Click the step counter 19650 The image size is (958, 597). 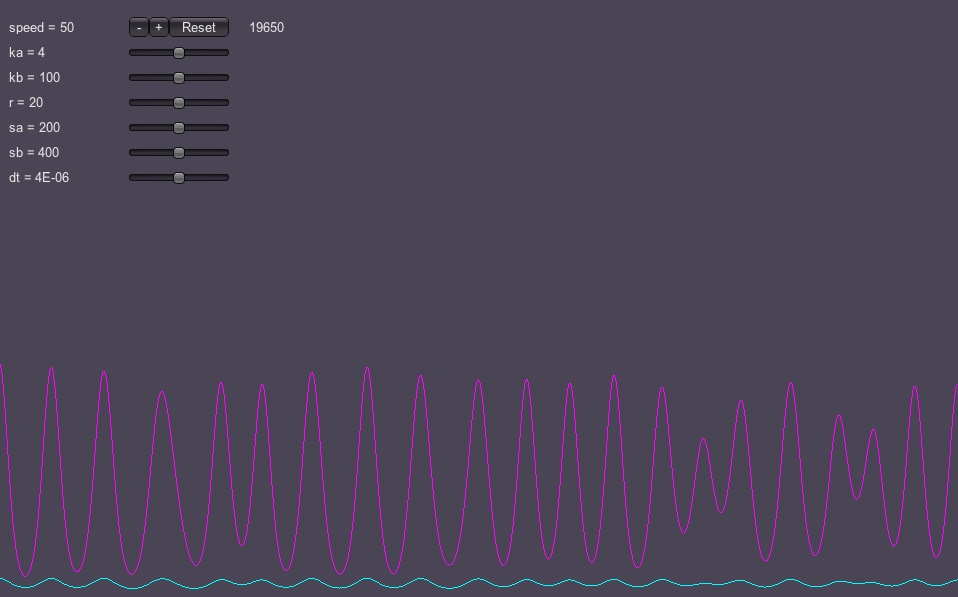(266, 27)
